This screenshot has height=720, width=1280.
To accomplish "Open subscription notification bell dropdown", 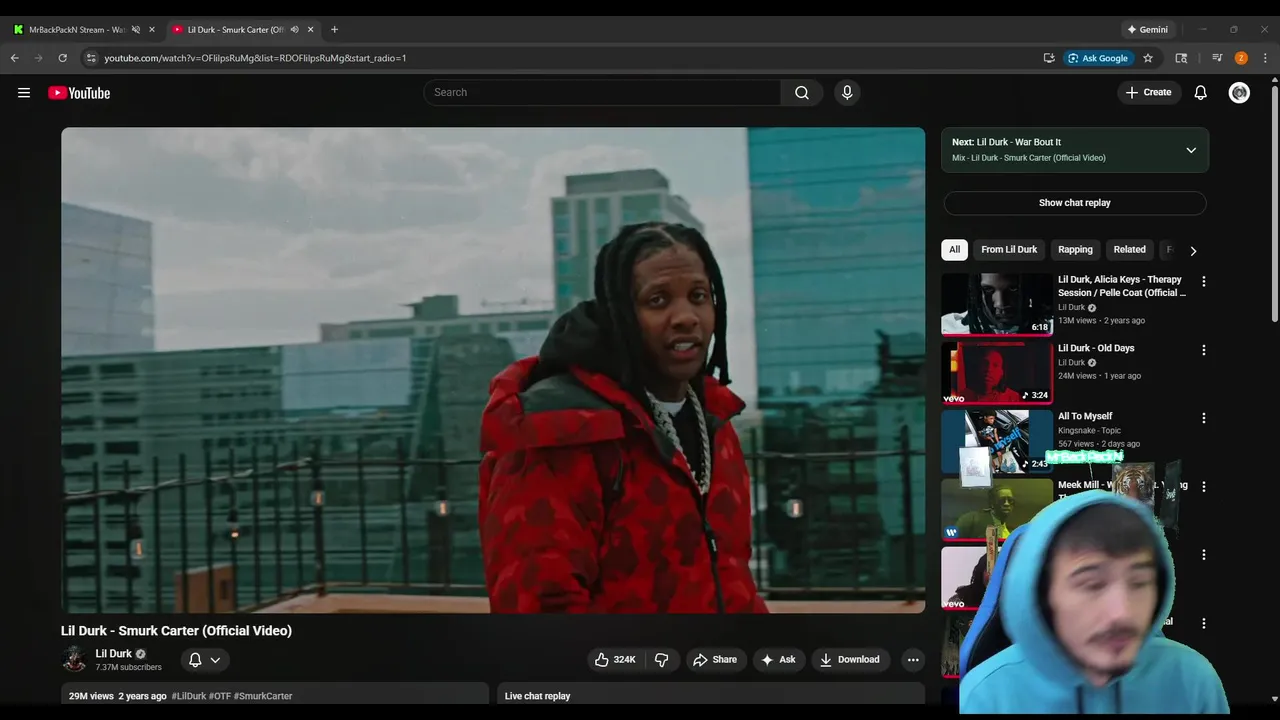I will click(204, 660).
